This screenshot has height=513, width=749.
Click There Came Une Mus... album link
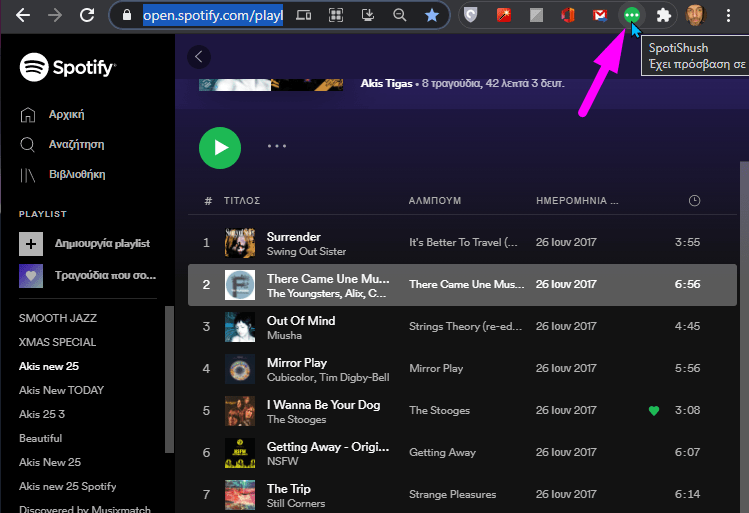(x=466, y=284)
